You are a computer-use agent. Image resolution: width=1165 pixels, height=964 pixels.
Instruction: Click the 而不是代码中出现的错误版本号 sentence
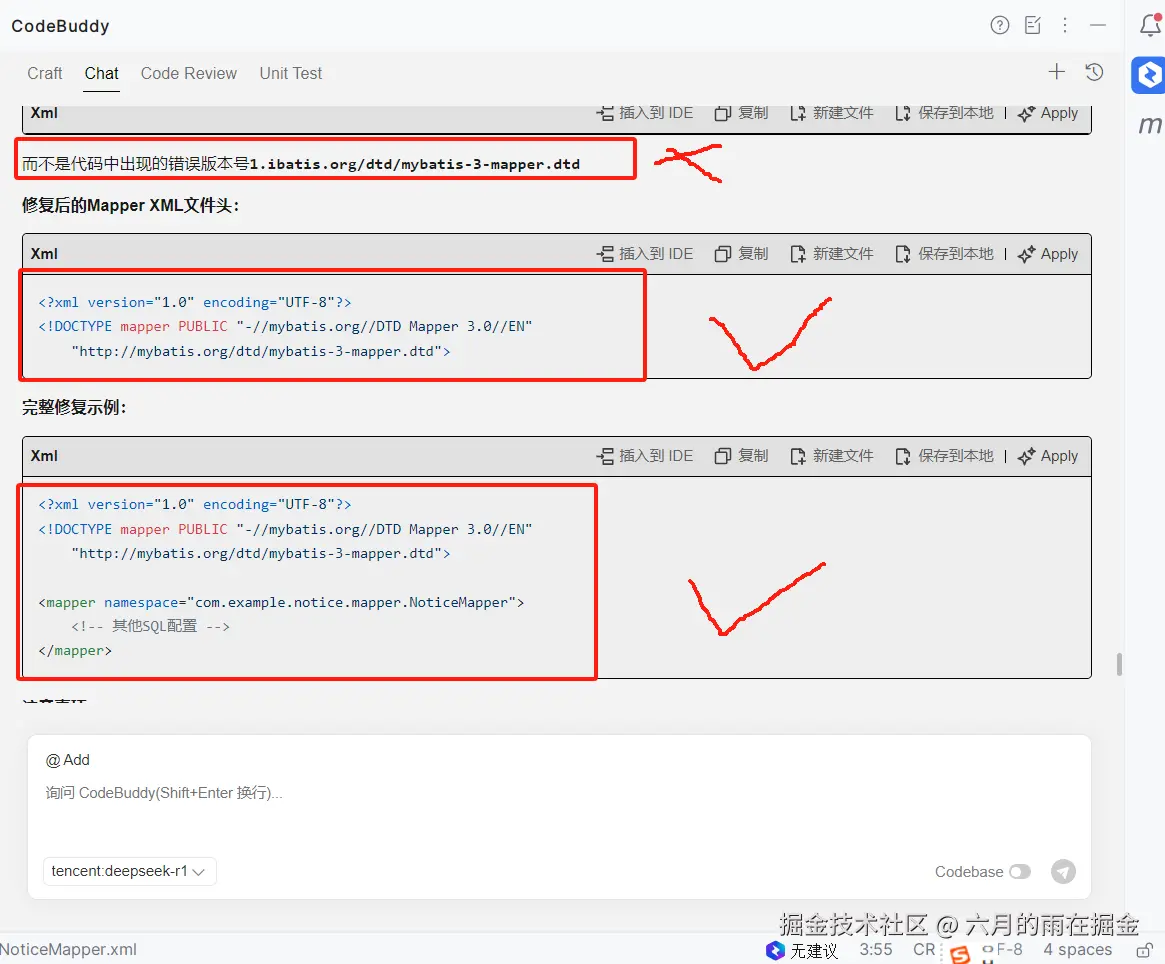(300, 164)
